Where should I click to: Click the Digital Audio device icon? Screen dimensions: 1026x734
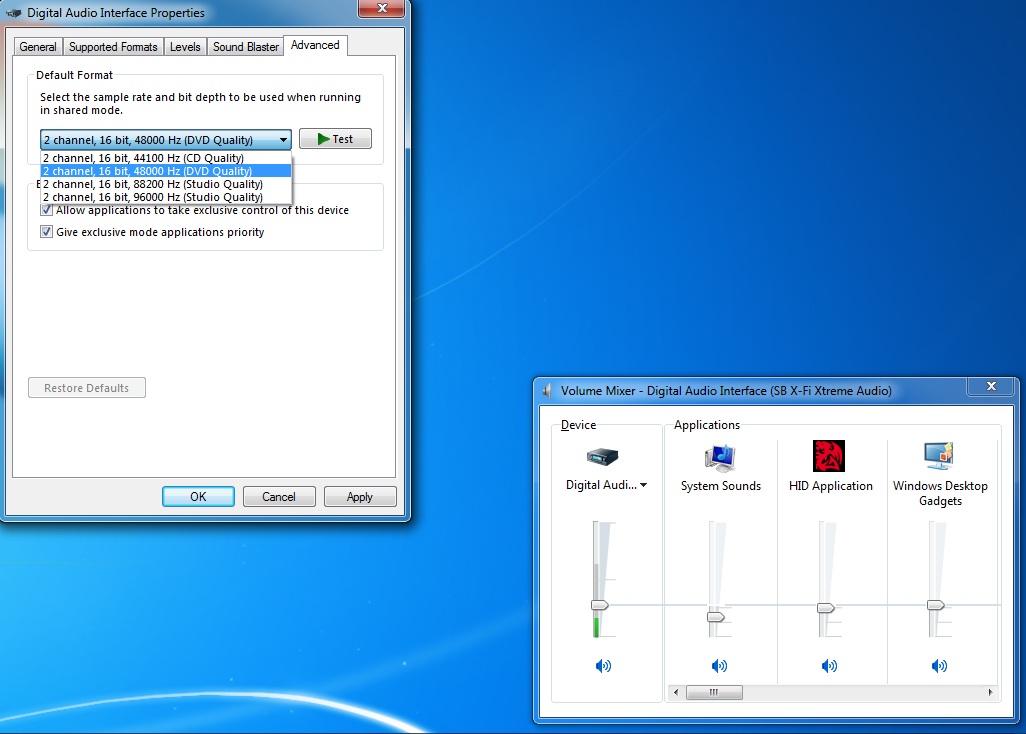click(603, 456)
